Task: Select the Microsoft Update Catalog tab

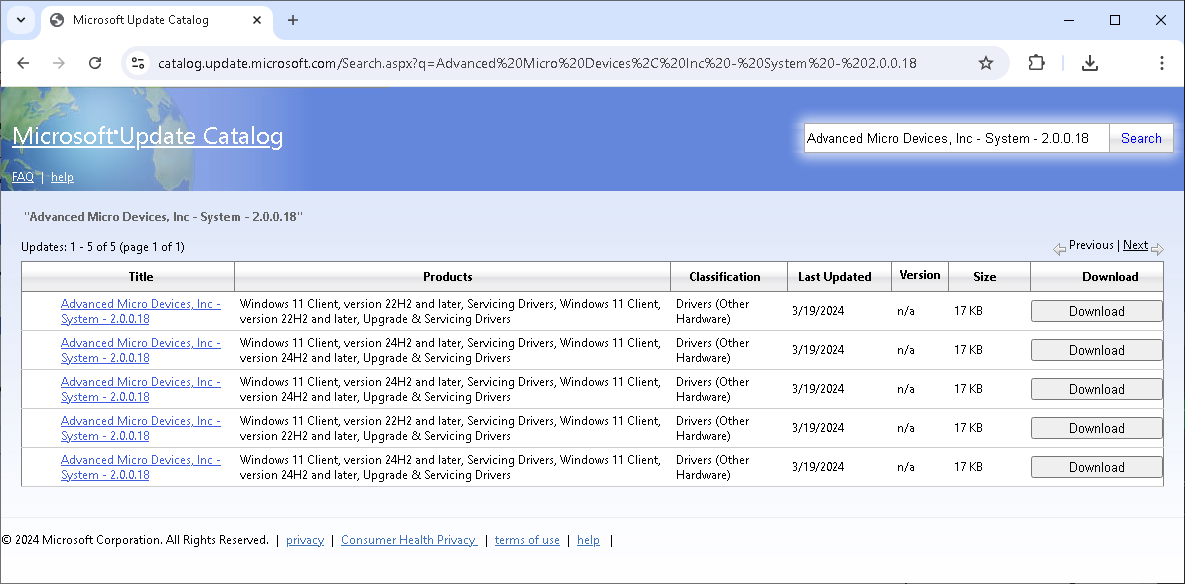Action: click(156, 20)
